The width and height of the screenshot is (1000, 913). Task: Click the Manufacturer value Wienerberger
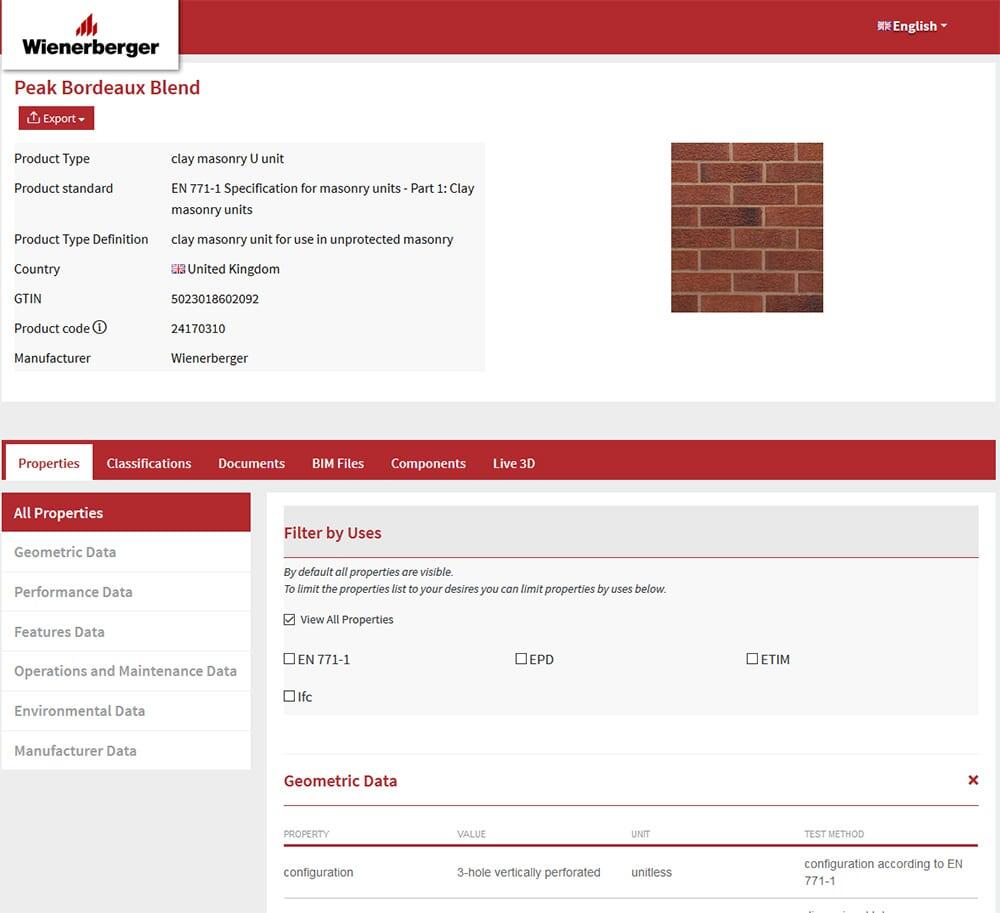pos(209,358)
